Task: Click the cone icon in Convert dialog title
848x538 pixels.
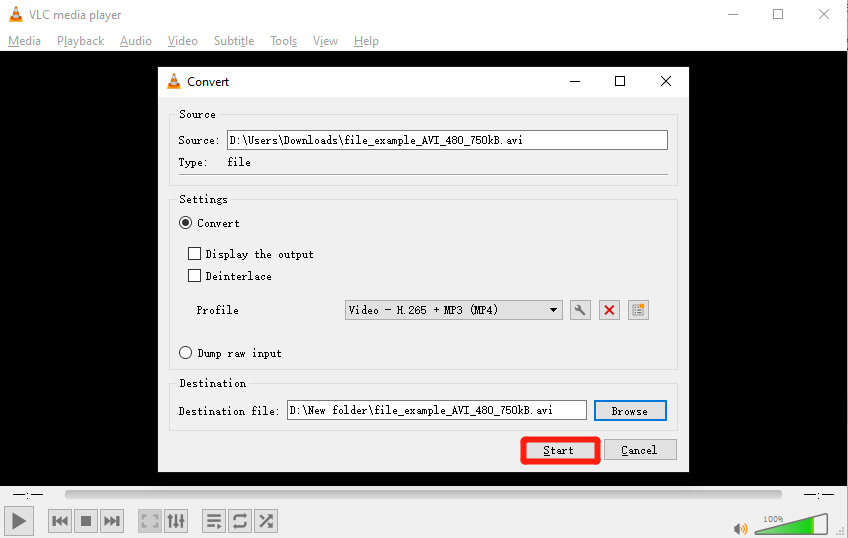Action: 174,82
